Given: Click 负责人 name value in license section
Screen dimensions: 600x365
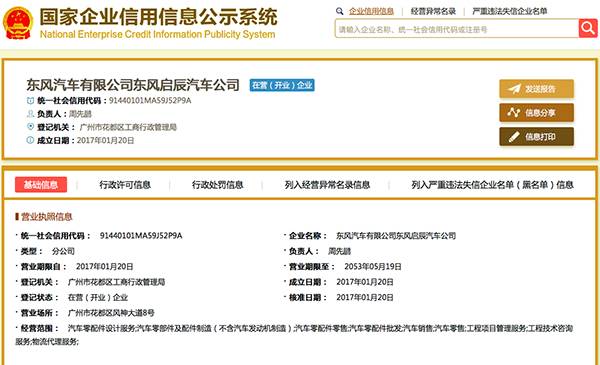Looking at the screenshot, I should pos(339,251).
